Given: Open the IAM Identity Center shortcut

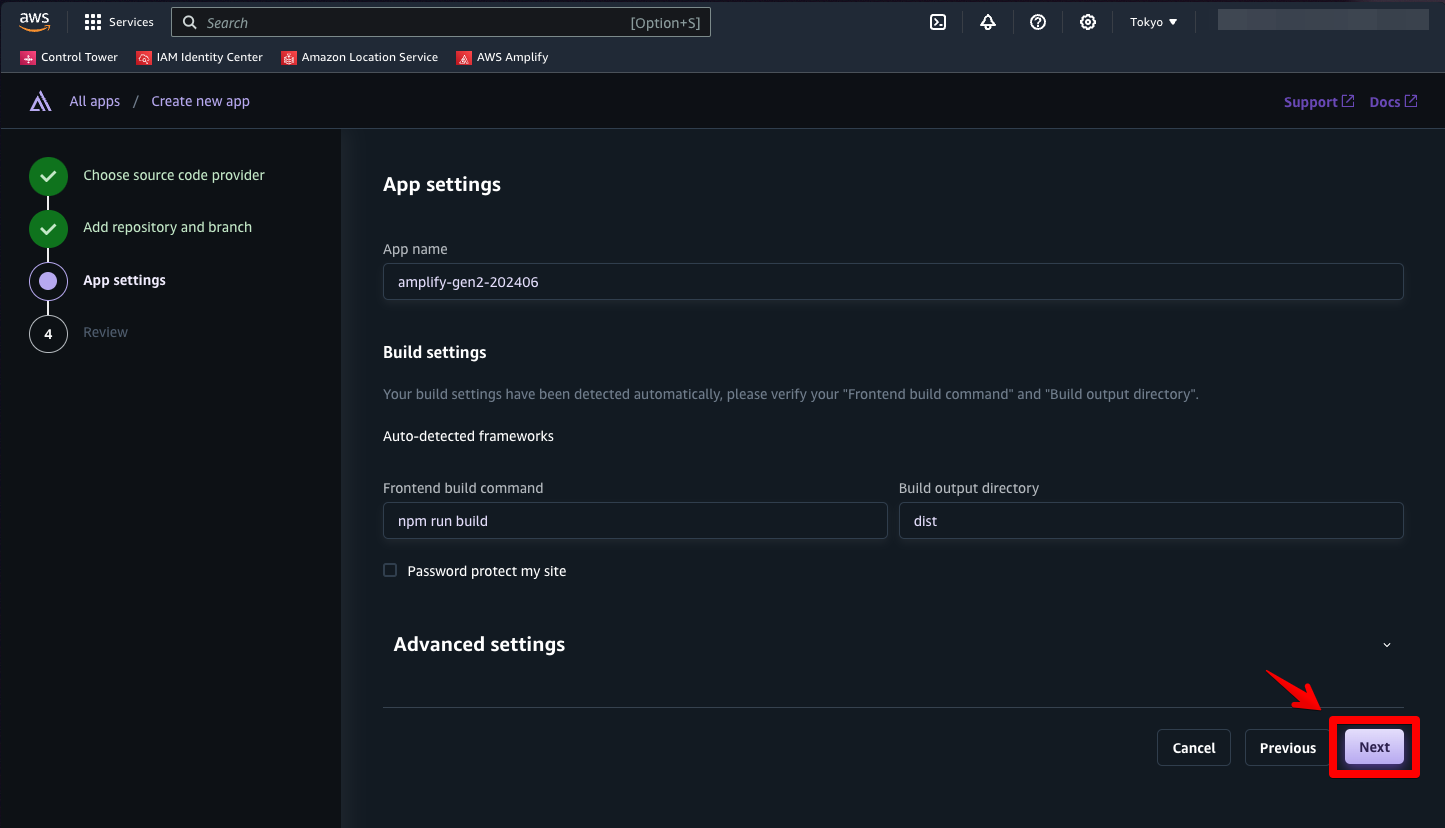Looking at the screenshot, I should click(x=200, y=57).
